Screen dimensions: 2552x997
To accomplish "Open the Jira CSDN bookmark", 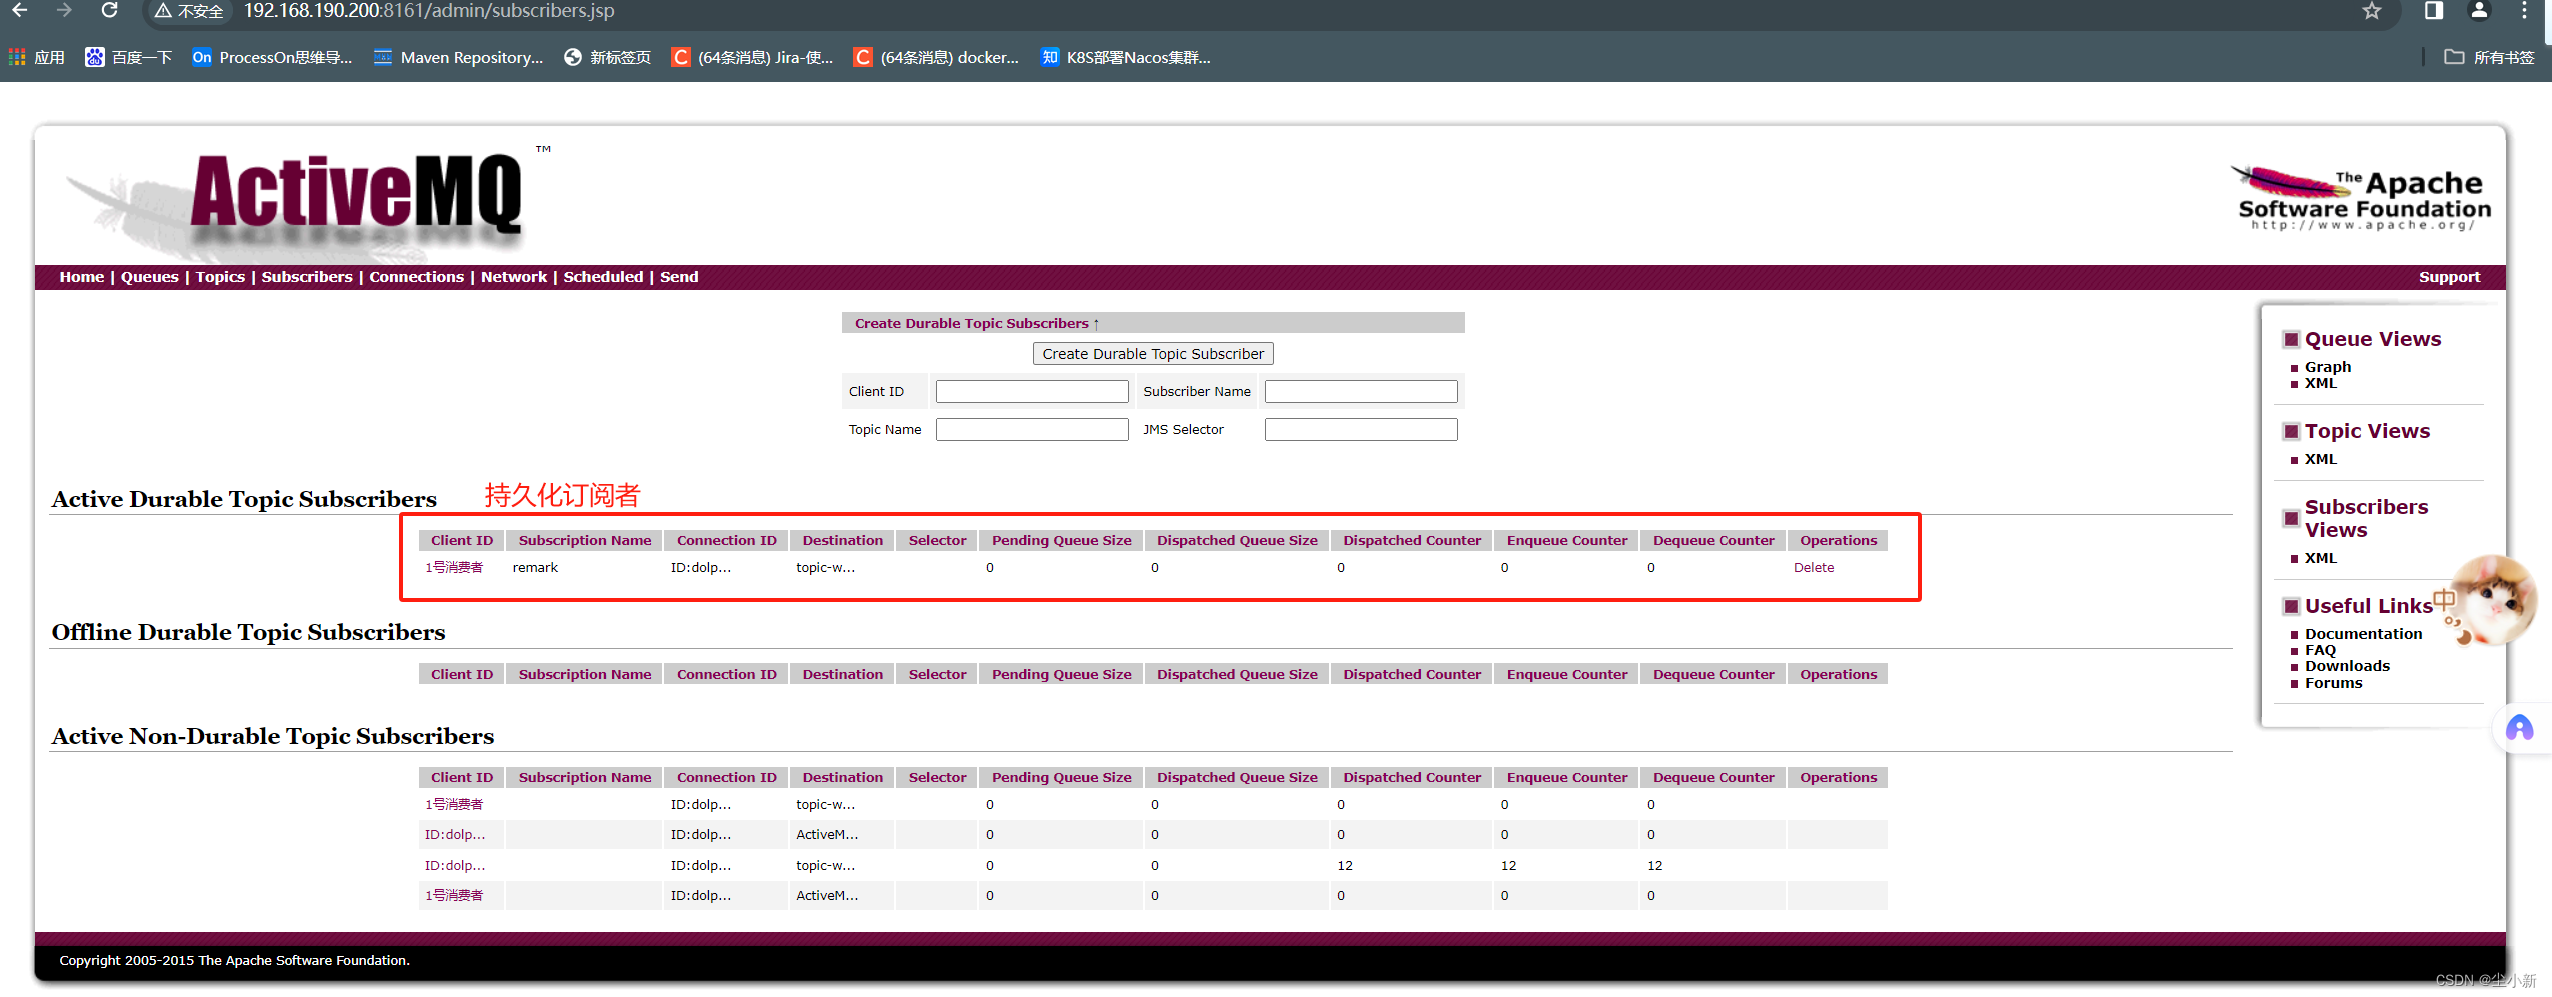I will [752, 57].
